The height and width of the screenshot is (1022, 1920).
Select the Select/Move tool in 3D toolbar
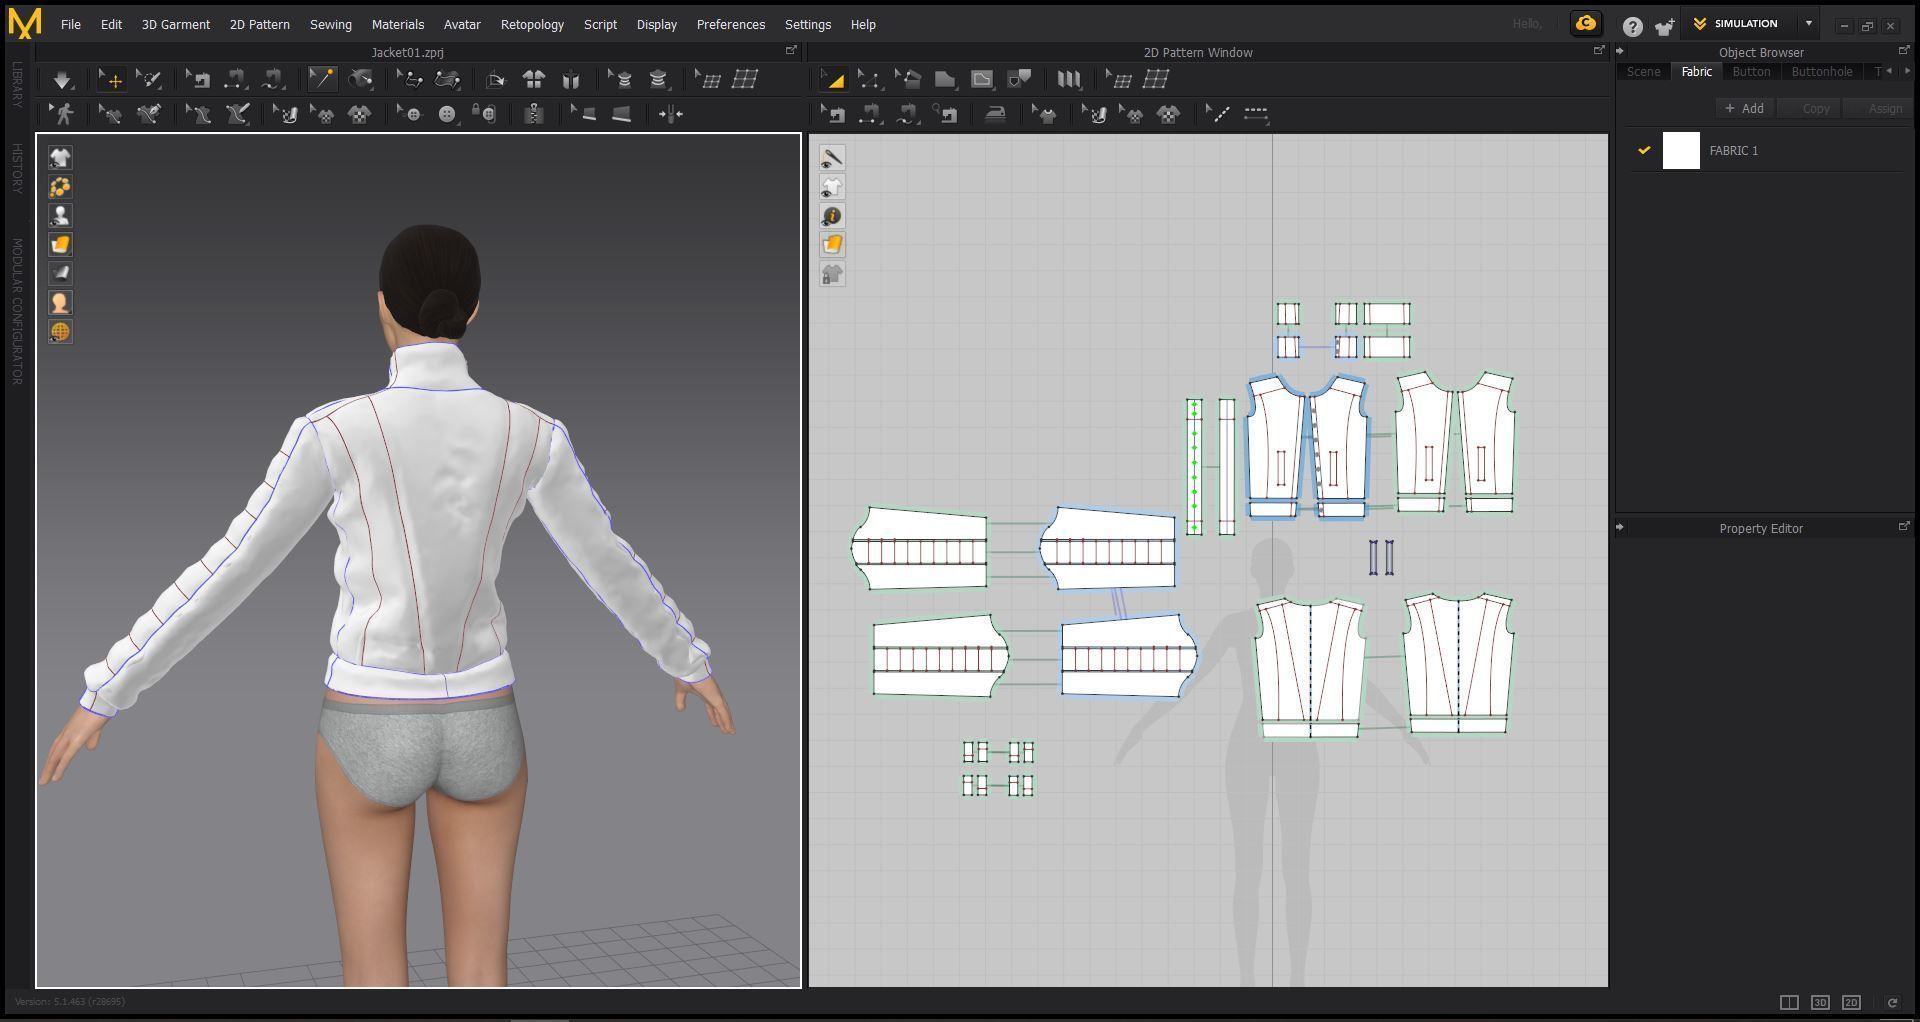coord(110,80)
